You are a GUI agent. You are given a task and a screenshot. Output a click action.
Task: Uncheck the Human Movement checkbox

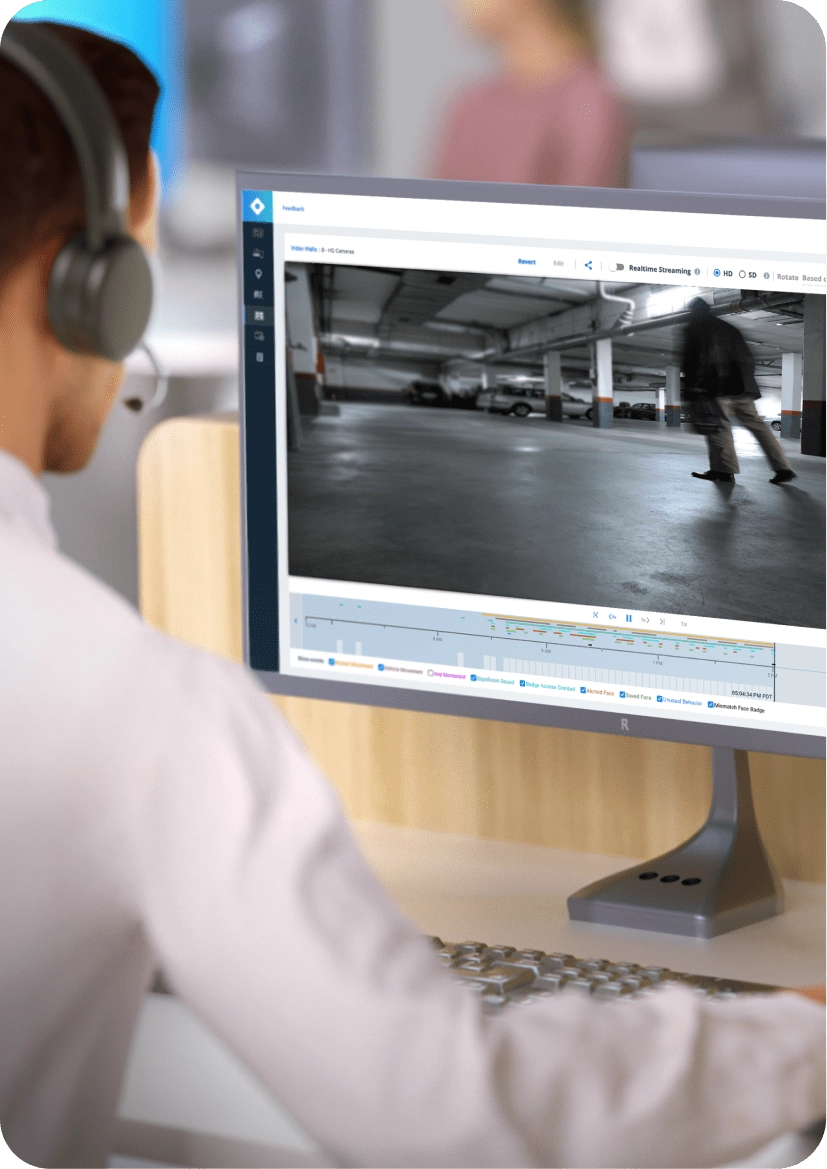pos(332,661)
